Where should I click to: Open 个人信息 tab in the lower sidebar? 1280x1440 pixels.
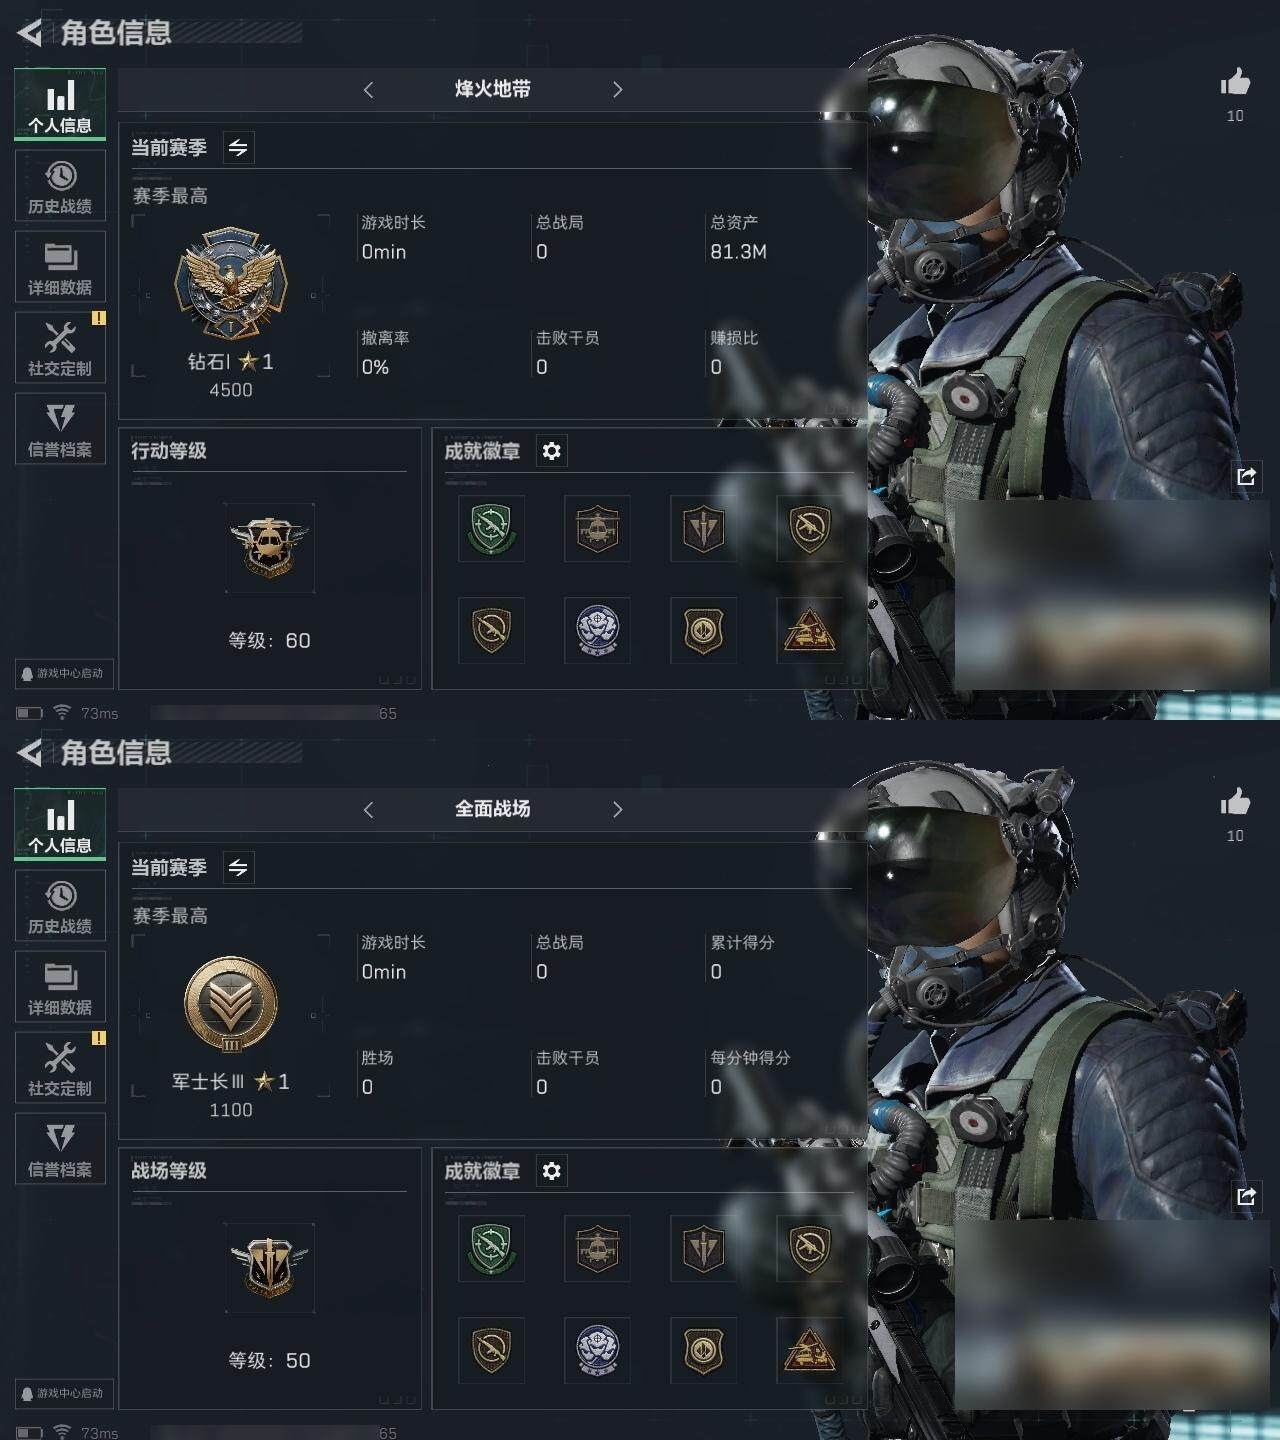point(60,824)
